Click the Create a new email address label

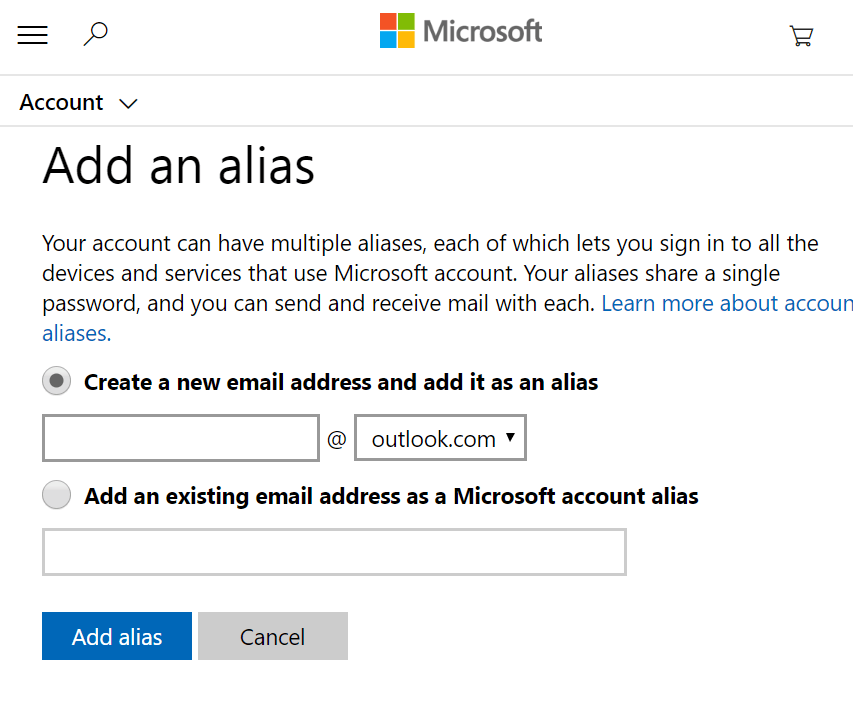coord(341,382)
